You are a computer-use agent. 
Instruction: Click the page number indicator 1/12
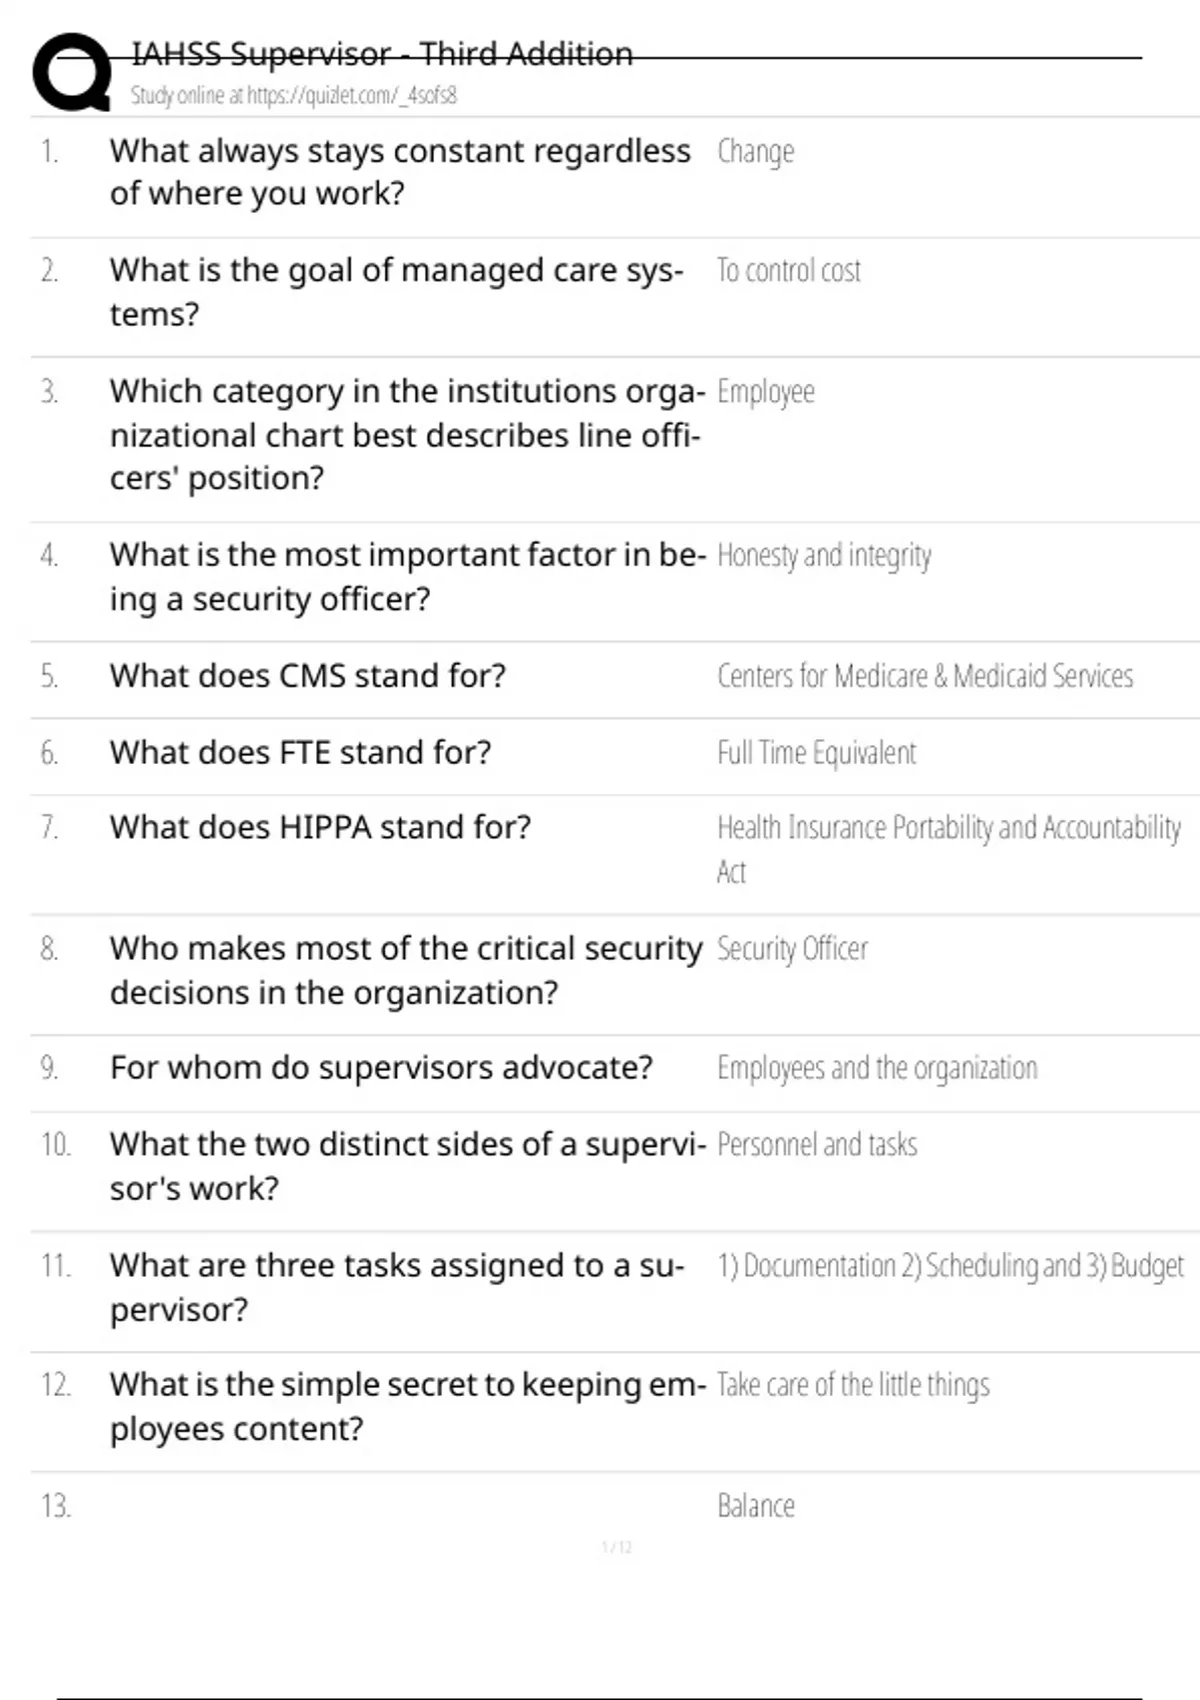pos(617,1548)
